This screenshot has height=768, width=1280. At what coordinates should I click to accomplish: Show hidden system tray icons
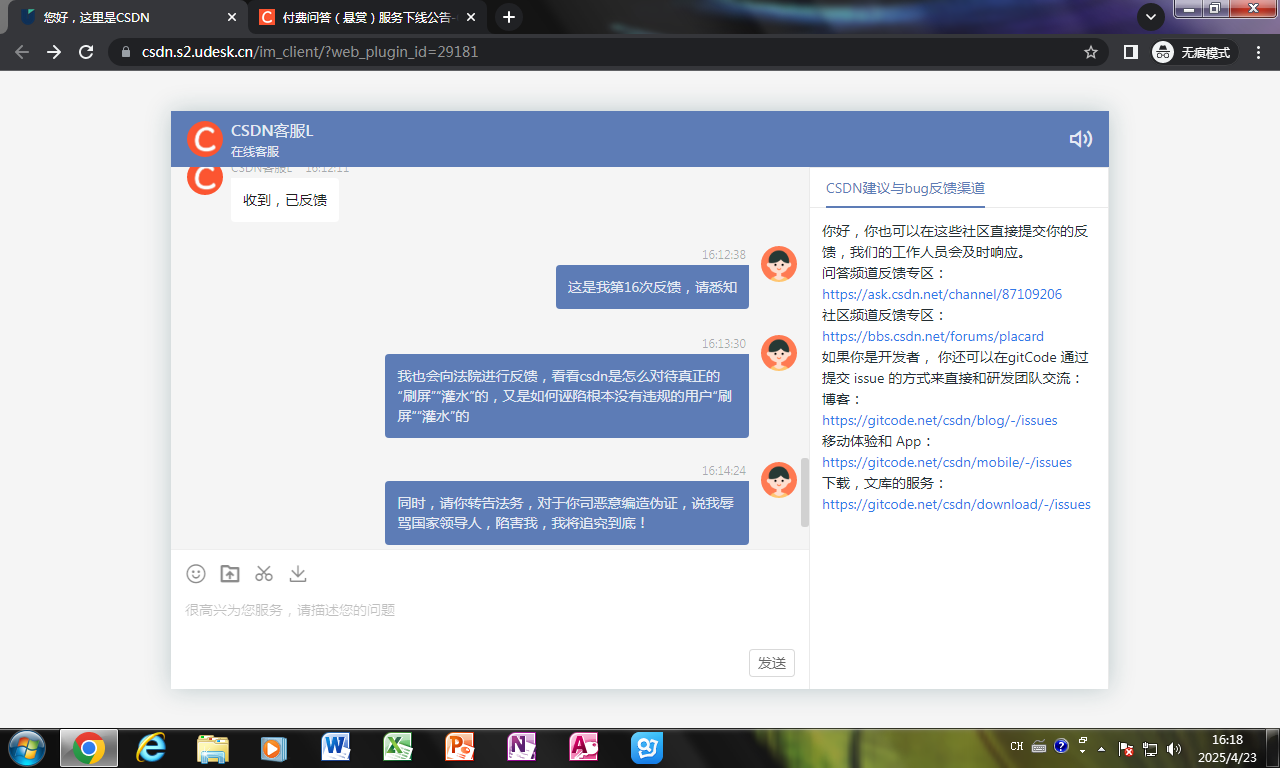click(1102, 748)
